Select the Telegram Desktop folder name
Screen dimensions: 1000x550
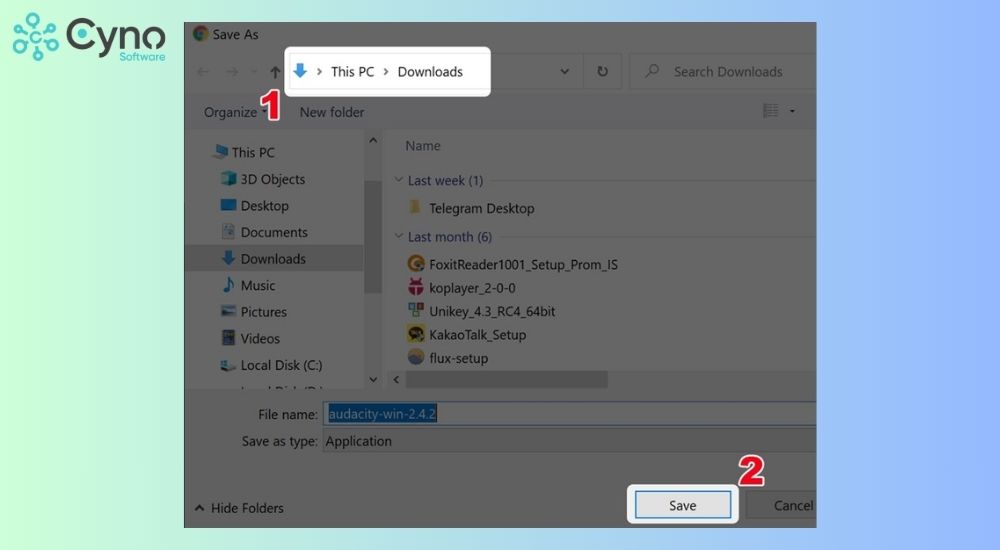tap(482, 208)
